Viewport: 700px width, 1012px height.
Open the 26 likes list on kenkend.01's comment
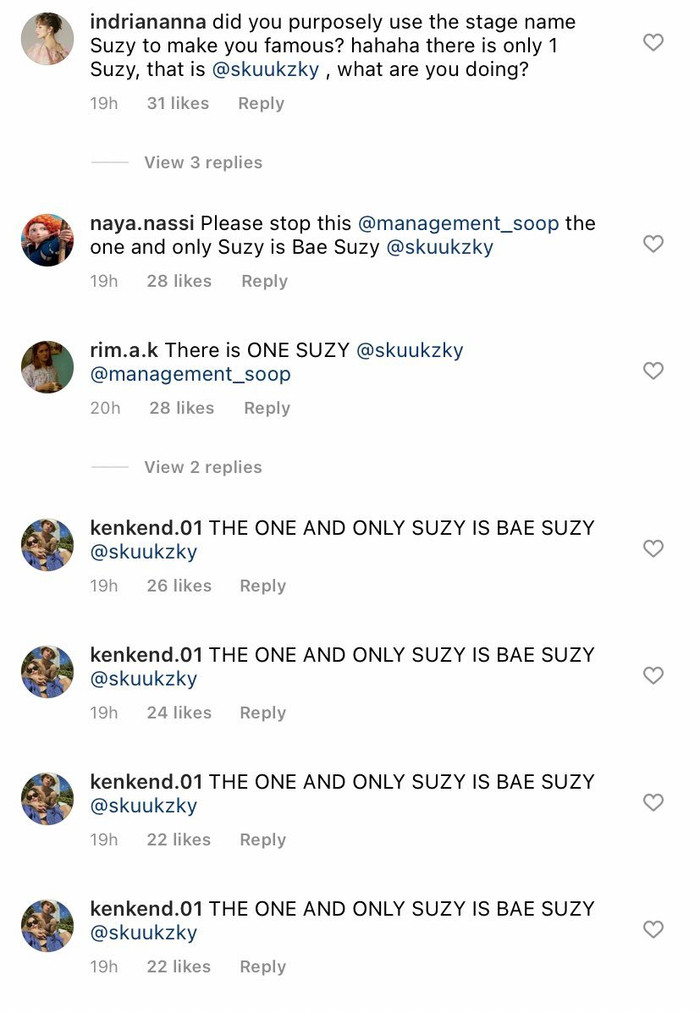click(179, 586)
